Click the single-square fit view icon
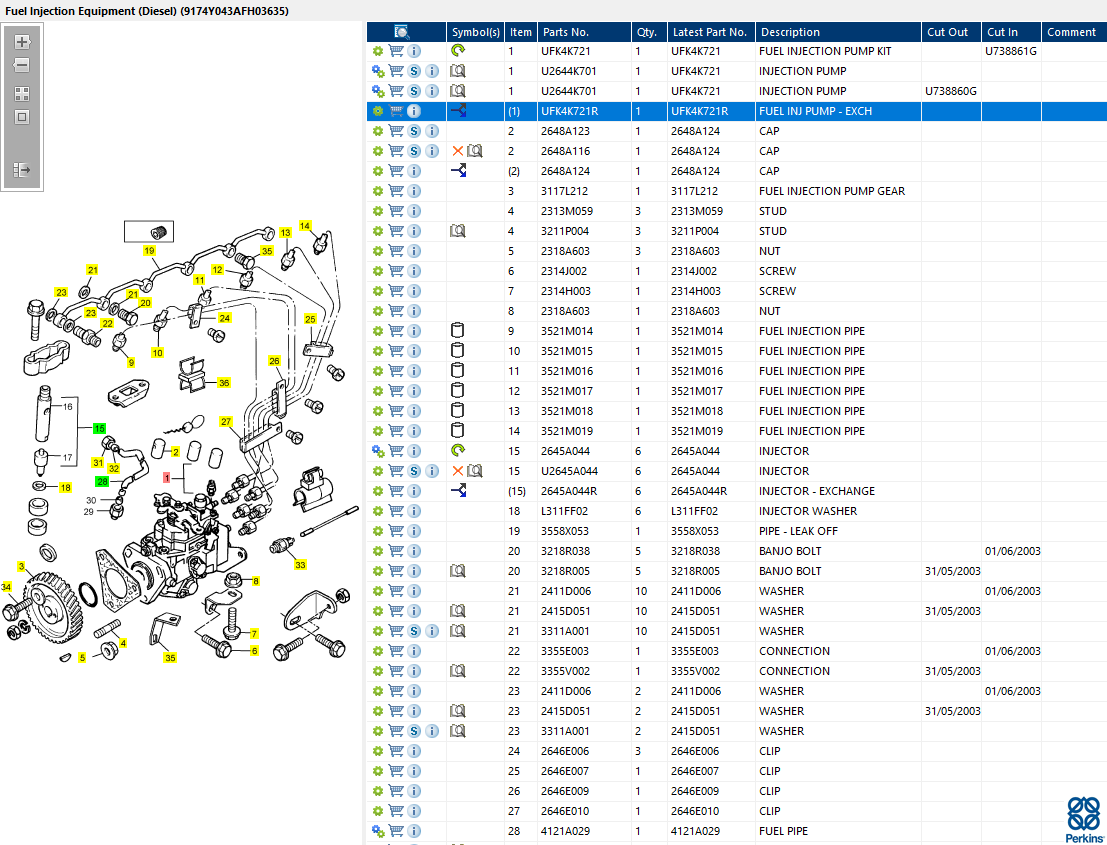 pyautogui.click(x=22, y=117)
